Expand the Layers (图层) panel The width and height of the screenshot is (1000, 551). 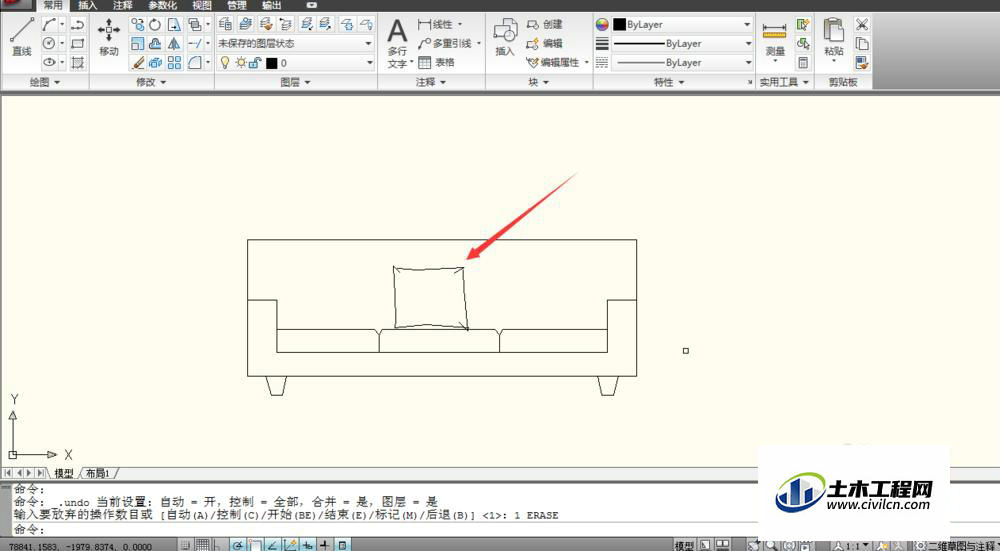[295, 82]
